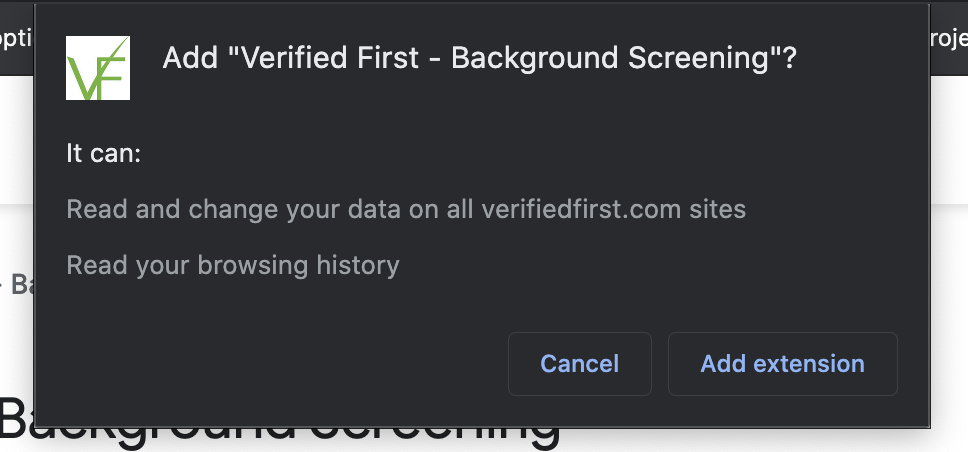This screenshot has height=452, width=968.
Task: Click the word "sites" ending the first permission
Action: click(718, 209)
